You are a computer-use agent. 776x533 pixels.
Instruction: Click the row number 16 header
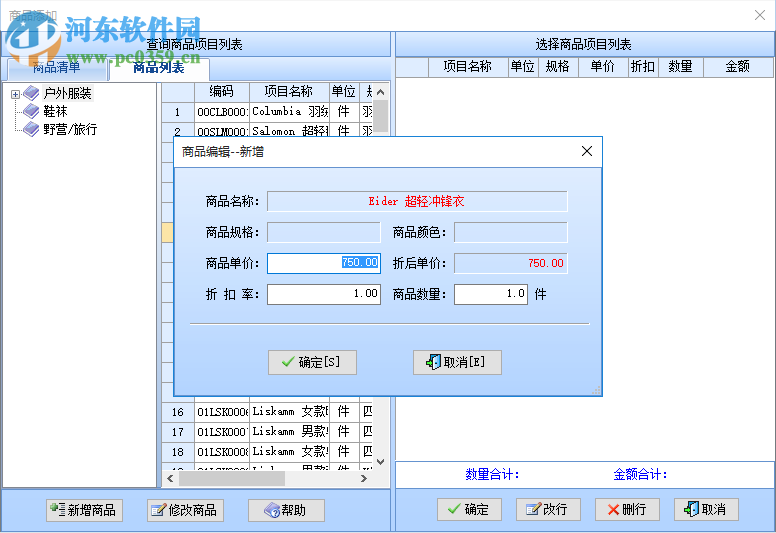[x=178, y=412]
